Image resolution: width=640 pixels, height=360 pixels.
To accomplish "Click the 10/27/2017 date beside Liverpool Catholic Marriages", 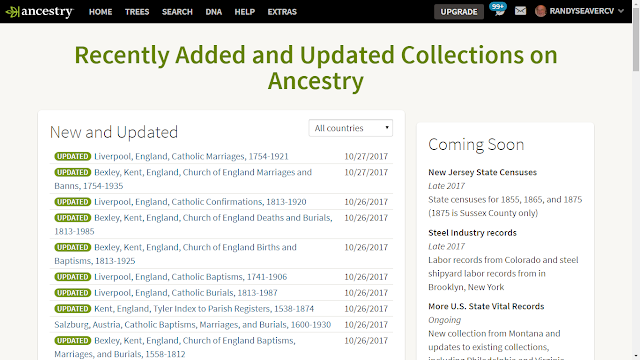I will (x=366, y=156).
